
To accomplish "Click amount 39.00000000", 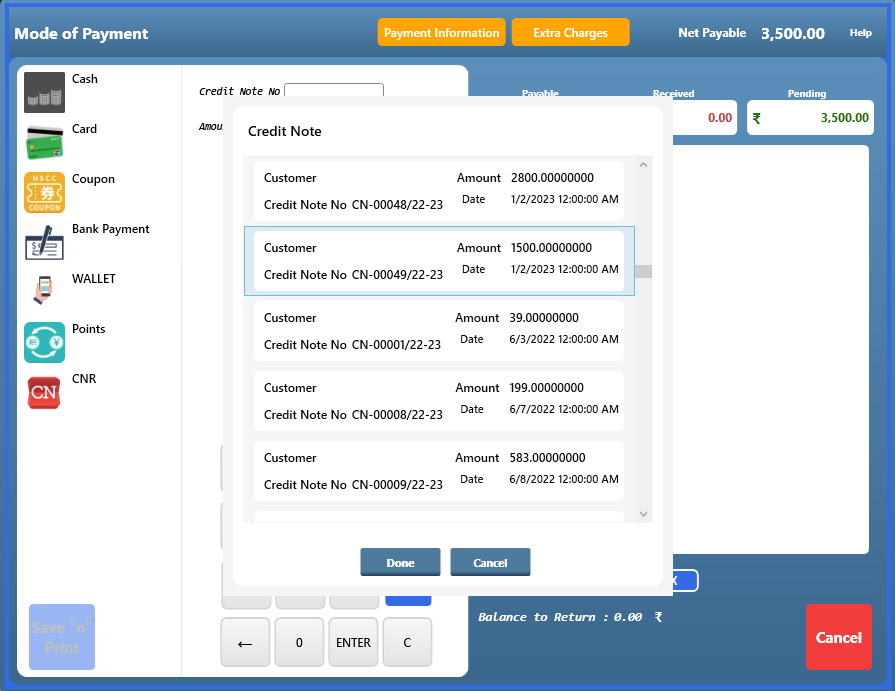I will coord(544,318).
